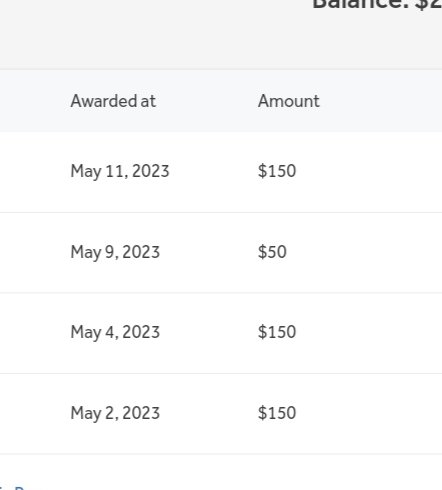Select the May 4, 2023 date cell
This screenshot has width=442, height=490.
point(115,332)
